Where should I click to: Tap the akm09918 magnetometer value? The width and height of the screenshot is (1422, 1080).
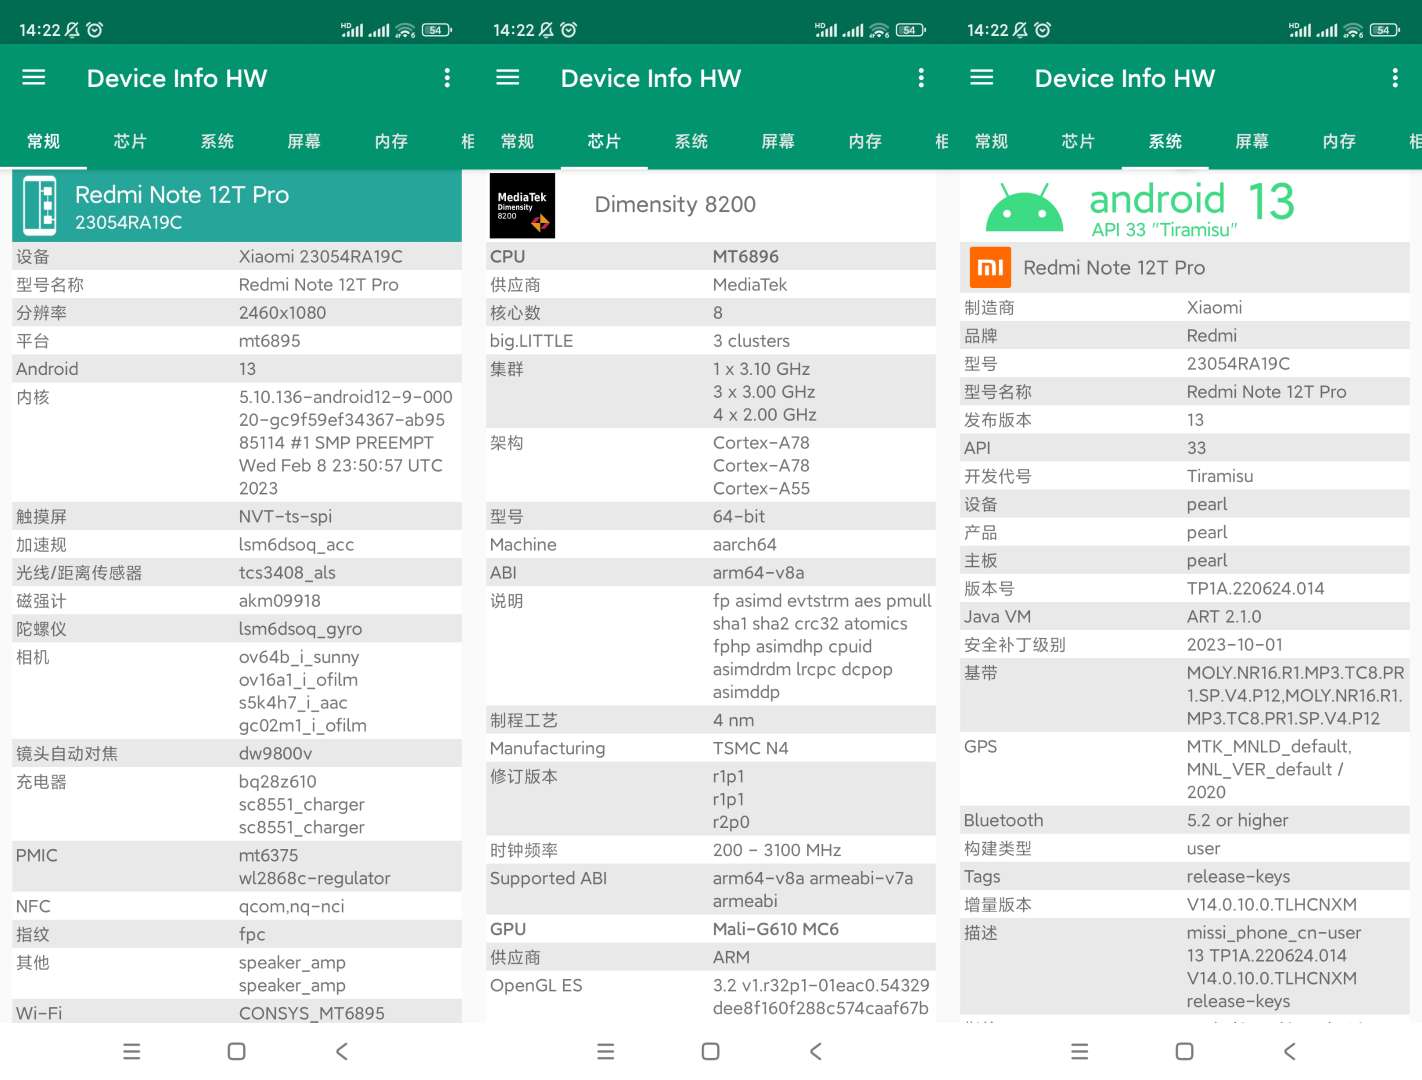(x=279, y=601)
